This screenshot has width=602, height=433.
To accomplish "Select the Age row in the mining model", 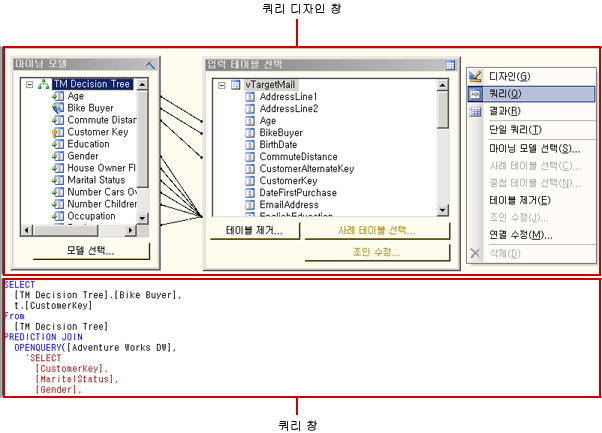I will coord(76,96).
